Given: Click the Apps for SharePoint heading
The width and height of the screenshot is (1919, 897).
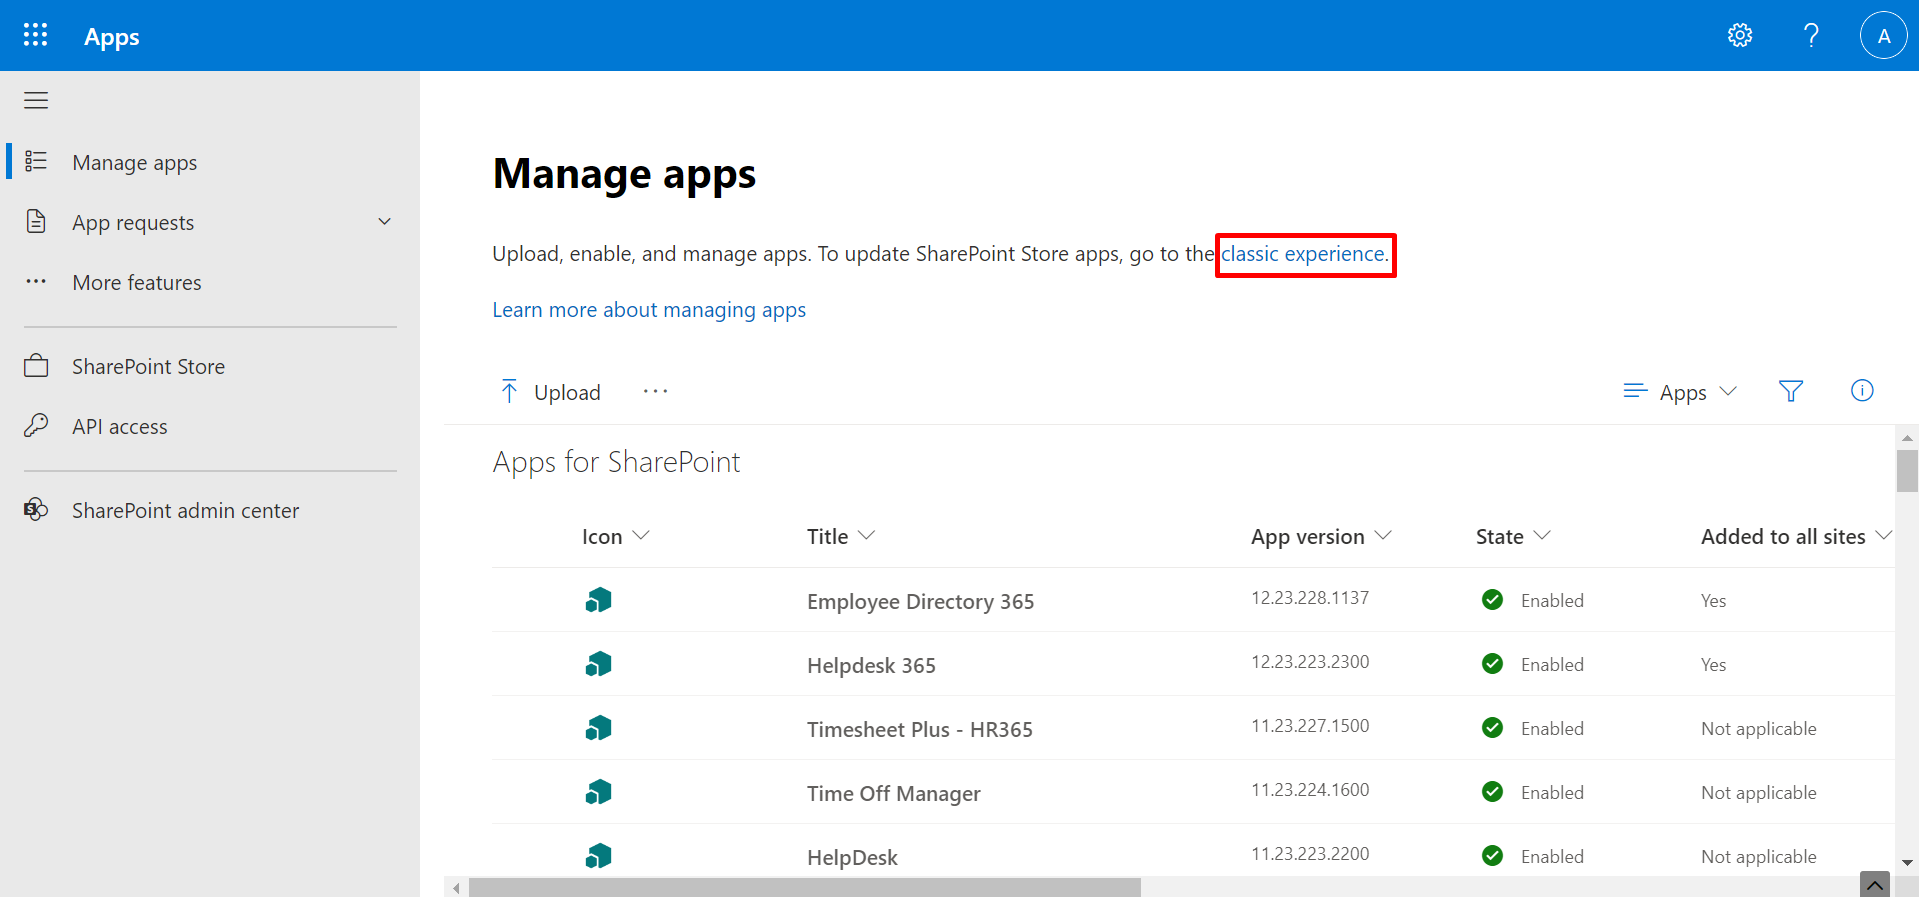Looking at the screenshot, I should [616, 462].
